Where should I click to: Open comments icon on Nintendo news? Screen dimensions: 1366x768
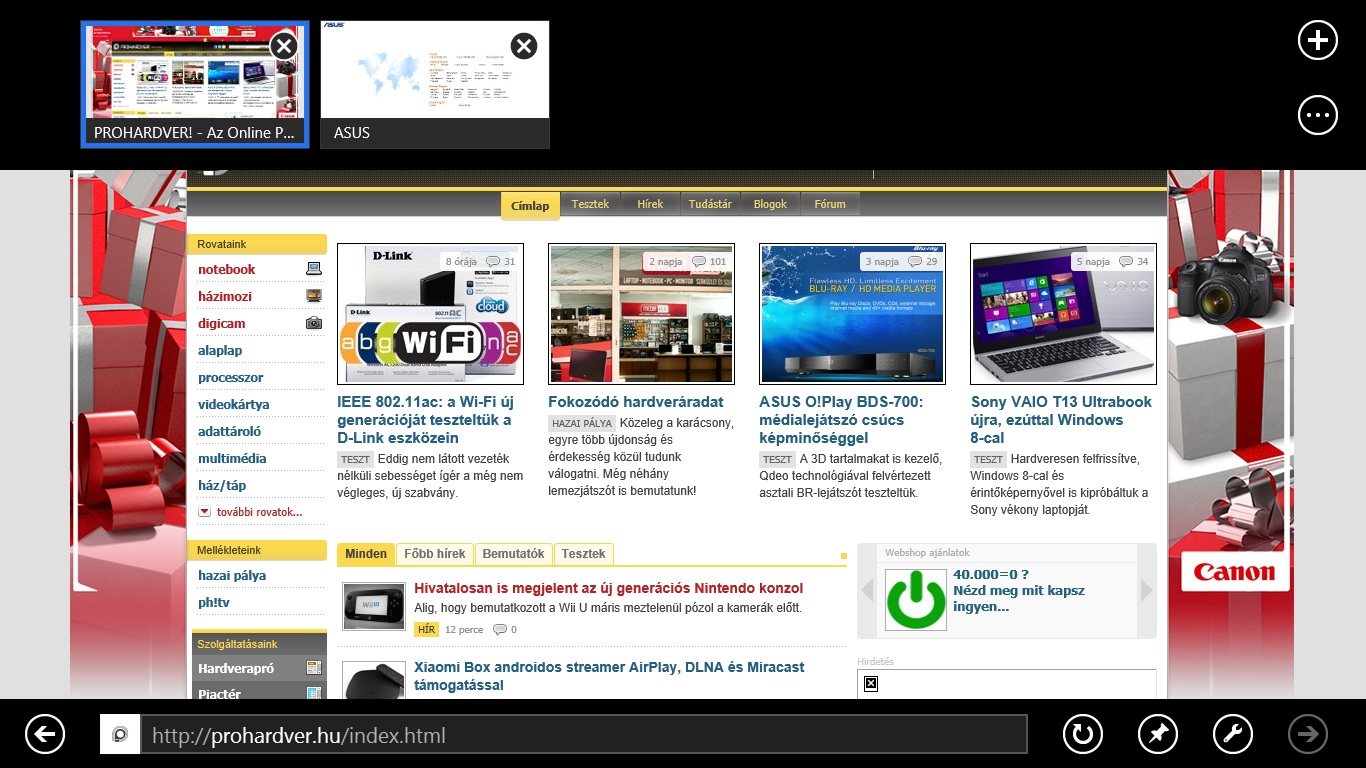500,630
